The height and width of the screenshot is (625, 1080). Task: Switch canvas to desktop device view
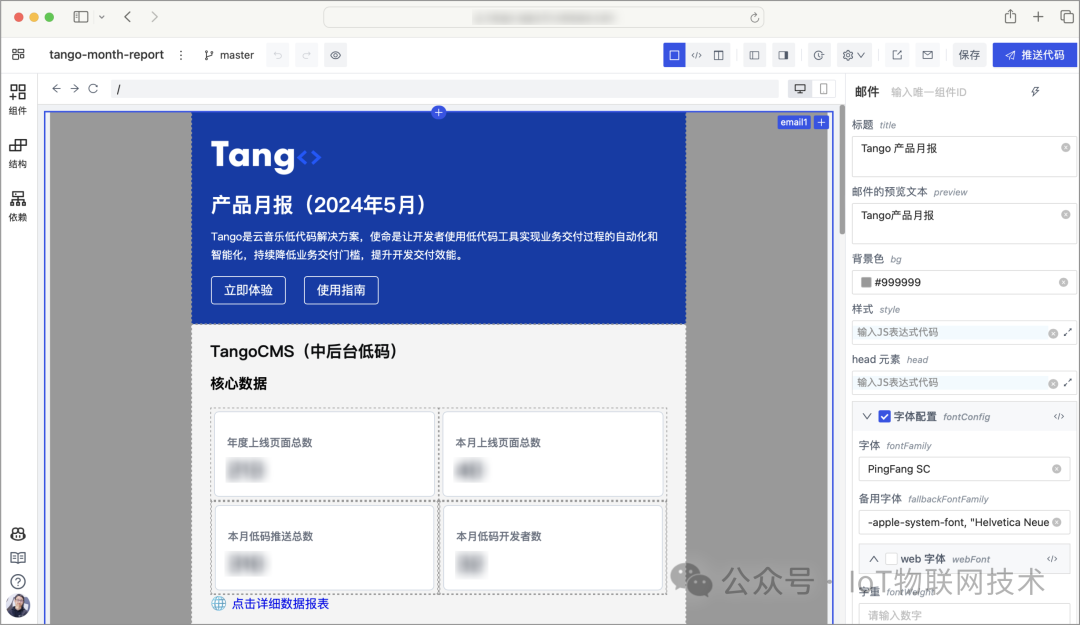tap(800, 89)
